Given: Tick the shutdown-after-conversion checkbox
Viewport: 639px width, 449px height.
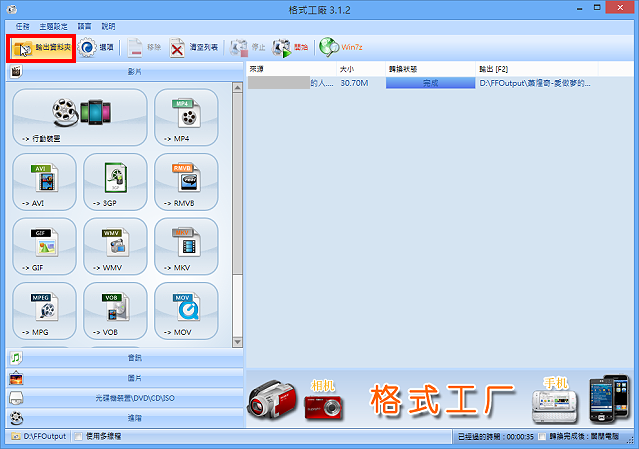Looking at the screenshot, I should pyautogui.click(x=542, y=437).
